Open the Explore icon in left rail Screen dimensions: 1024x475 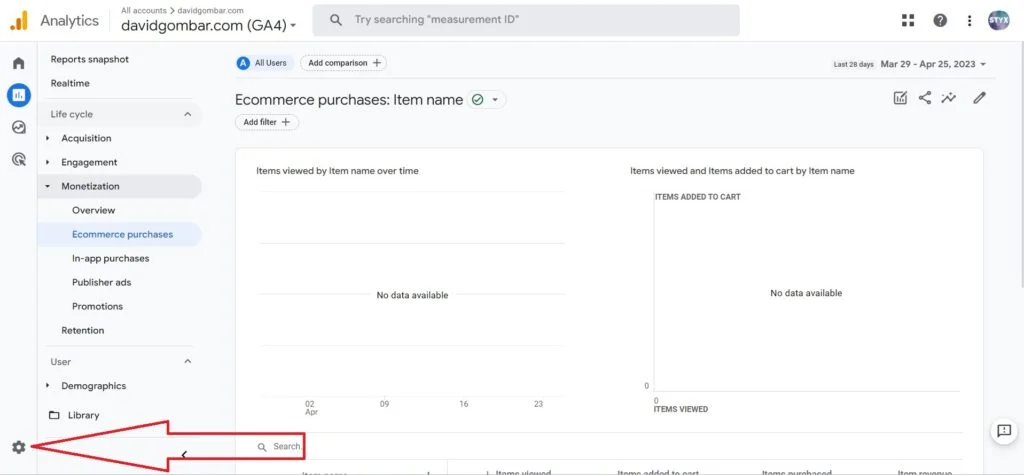click(x=19, y=127)
